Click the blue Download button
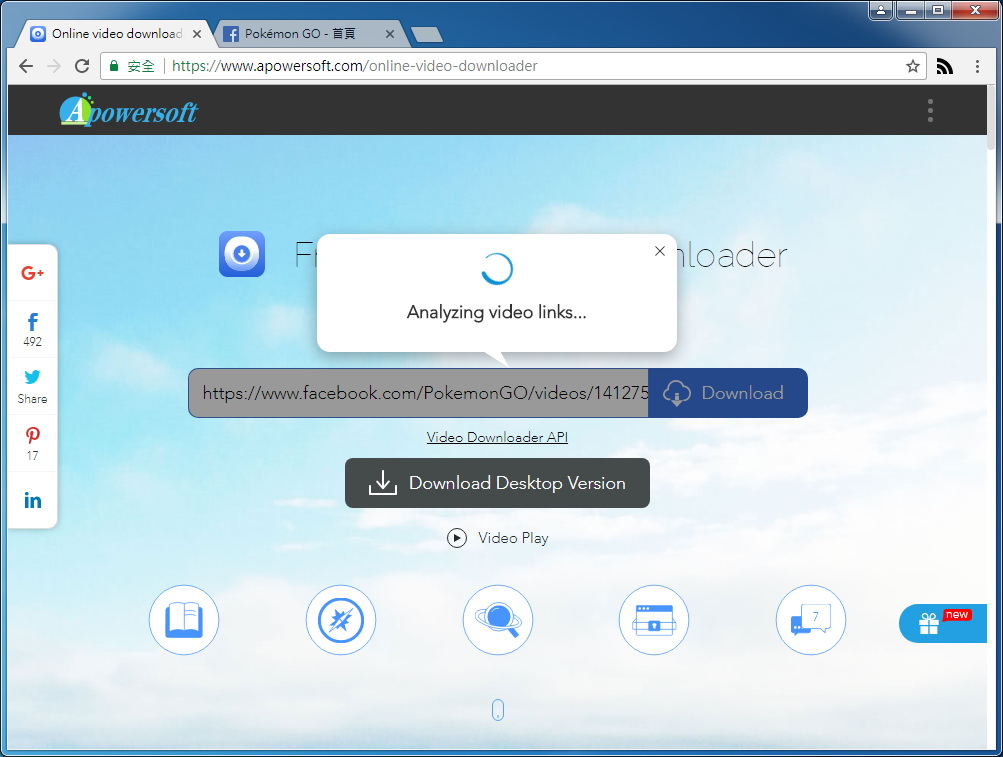 click(728, 393)
